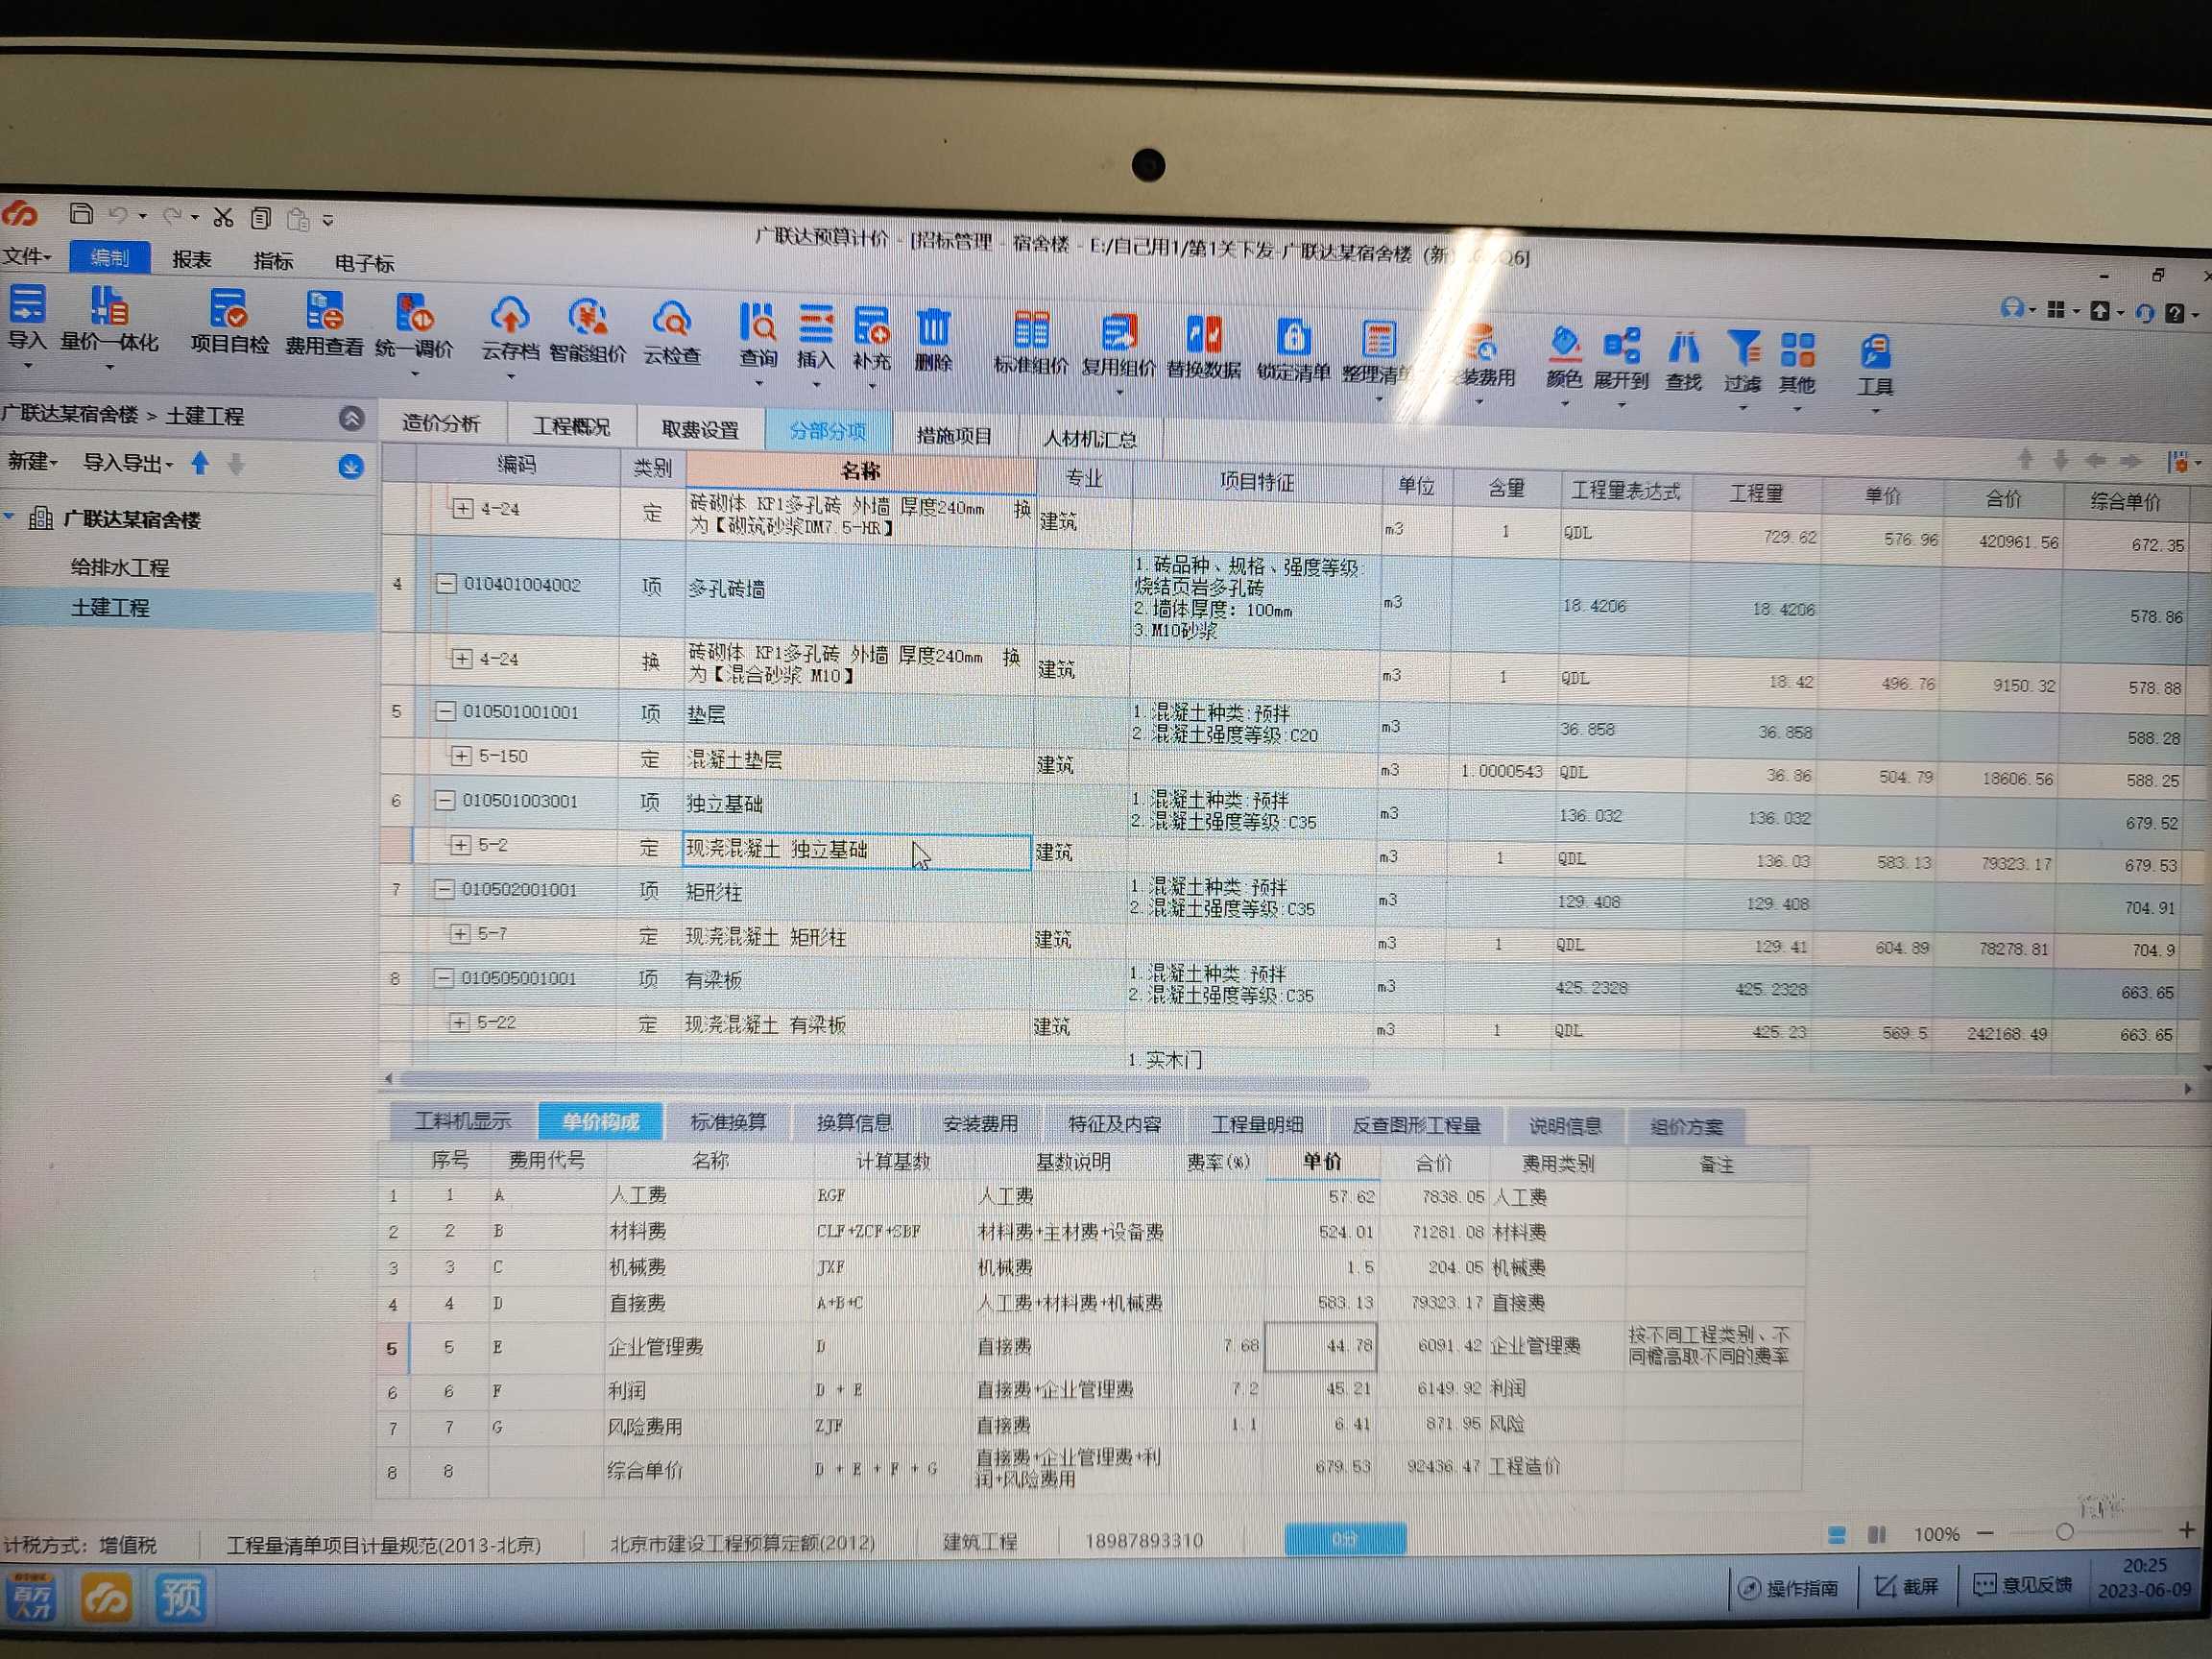This screenshot has width=2212, height=1659.
Task: Open the 措施项目 tab
Action: tap(954, 436)
